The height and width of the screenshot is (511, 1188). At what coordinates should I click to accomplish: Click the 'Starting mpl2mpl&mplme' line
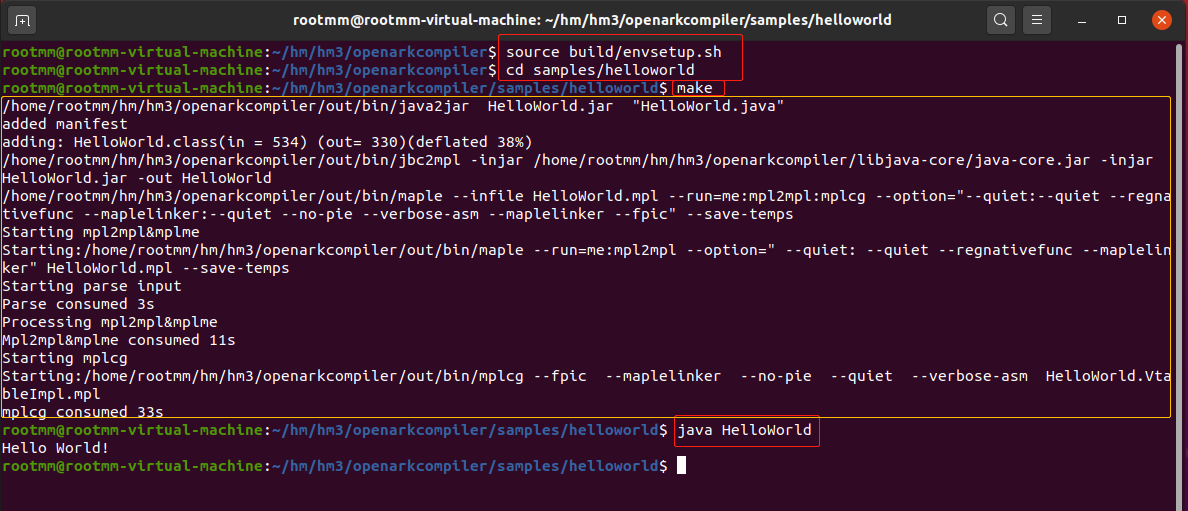pyautogui.click(x=101, y=233)
